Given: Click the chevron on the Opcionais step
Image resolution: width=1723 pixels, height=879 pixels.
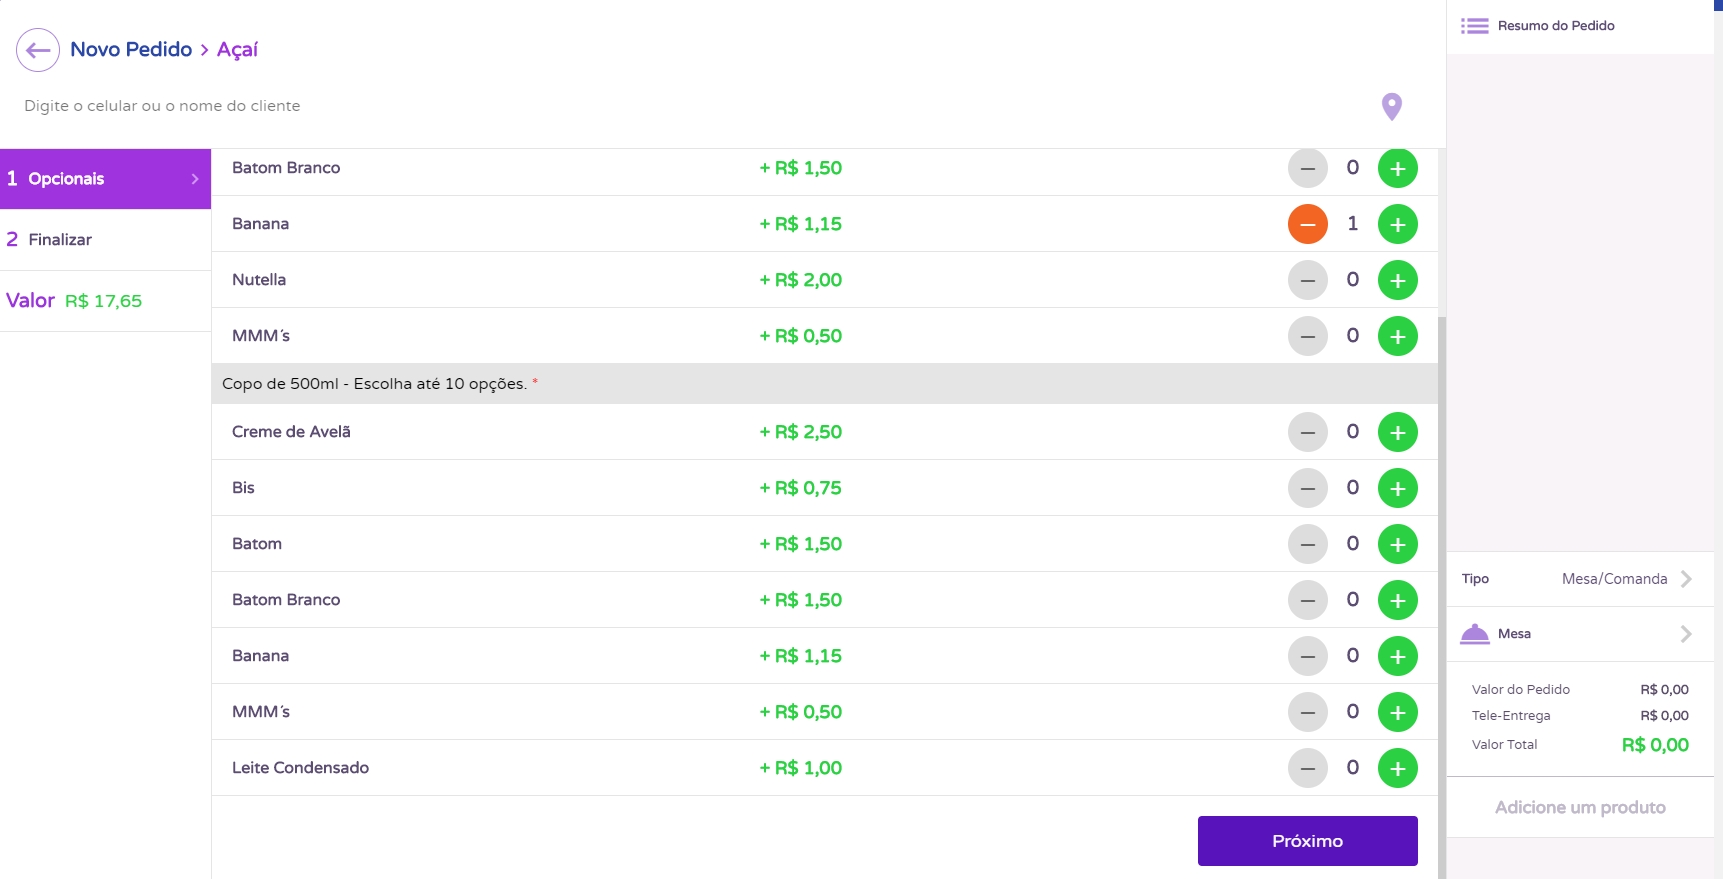Looking at the screenshot, I should point(195,179).
